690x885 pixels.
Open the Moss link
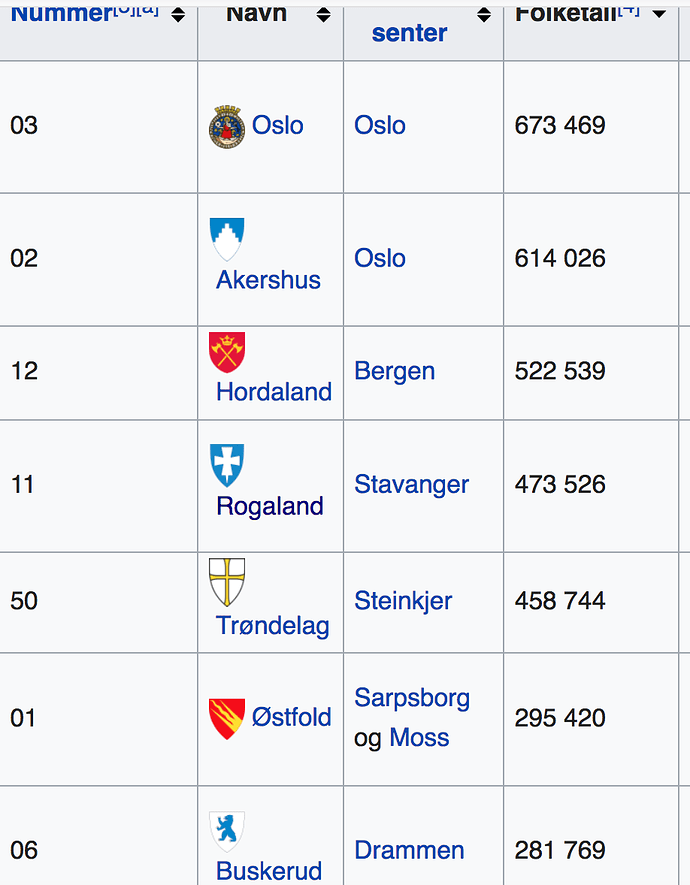click(x=419, y=737)
